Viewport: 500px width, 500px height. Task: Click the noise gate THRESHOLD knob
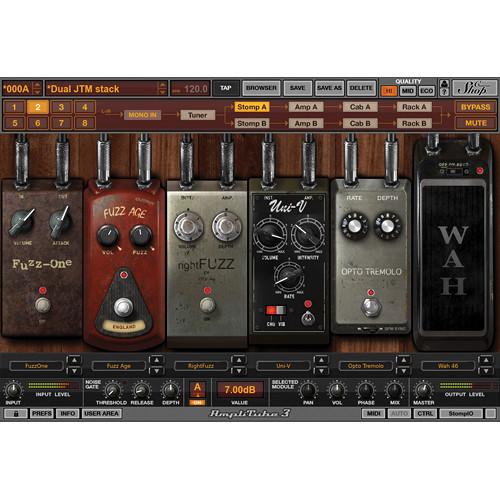113,390
